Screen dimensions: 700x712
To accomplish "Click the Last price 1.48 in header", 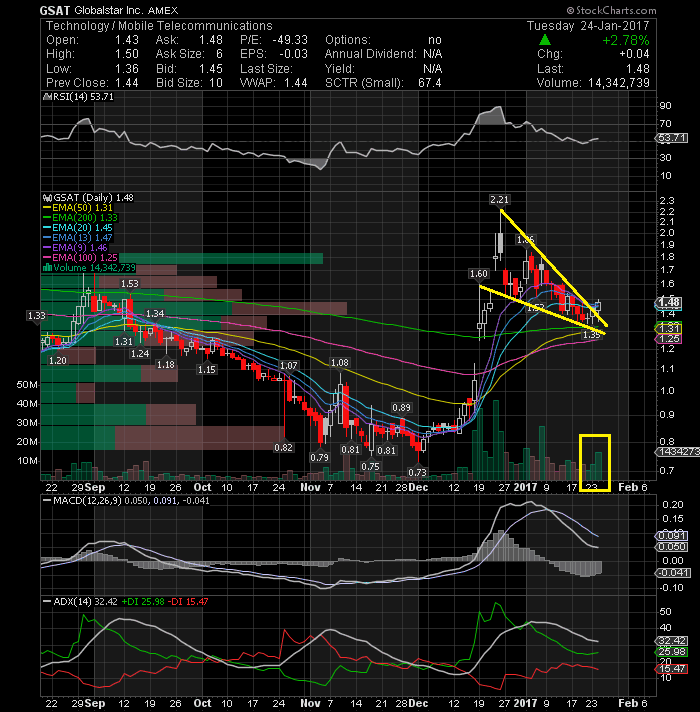I will coord(638,69).
